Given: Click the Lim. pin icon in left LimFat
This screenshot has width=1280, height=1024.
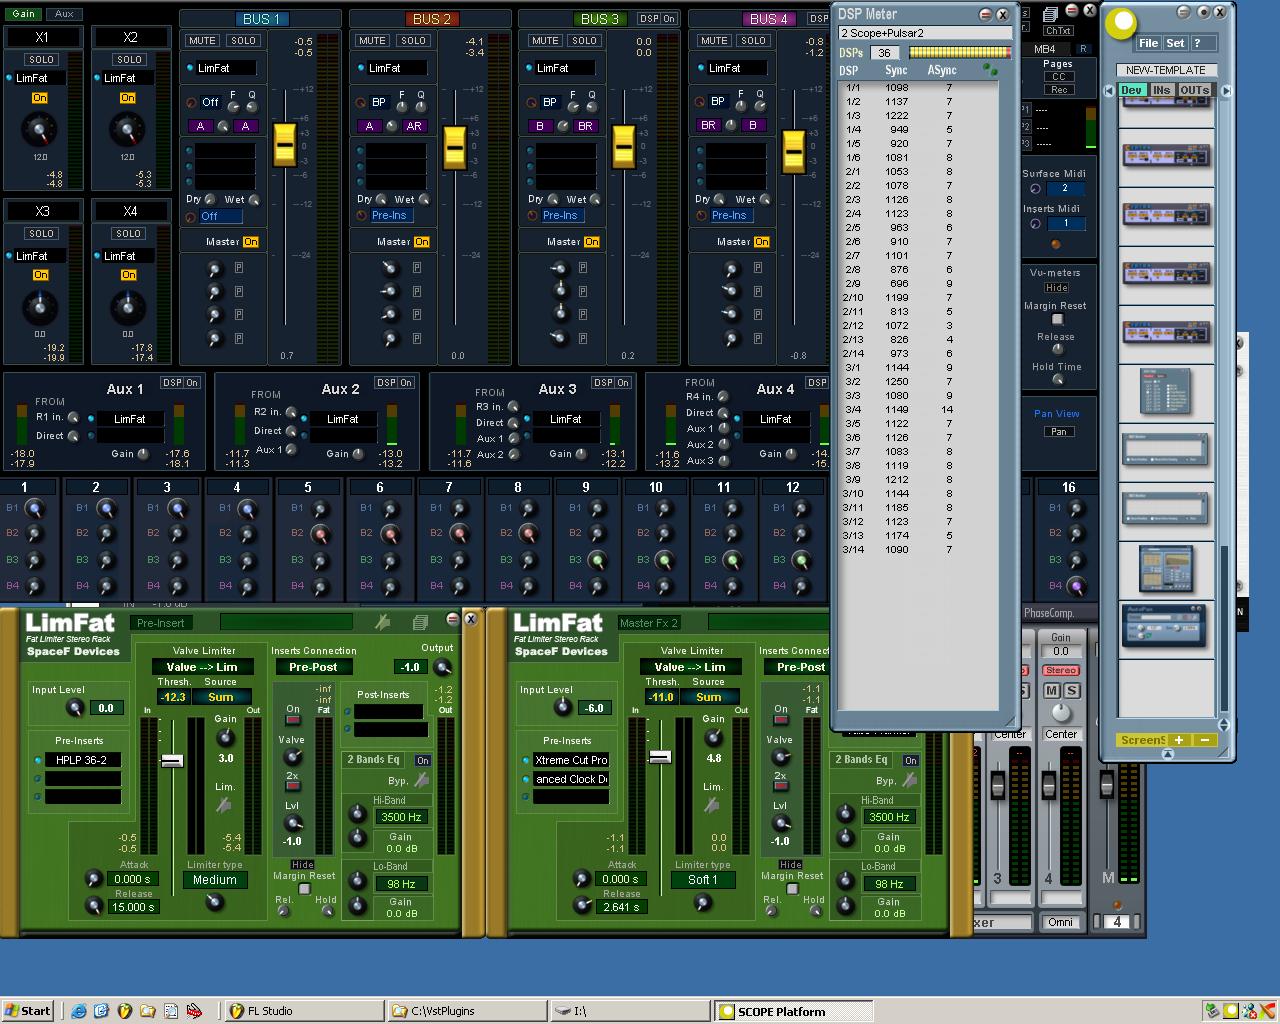Looking at the screenshot, I should tap(224, 805).
